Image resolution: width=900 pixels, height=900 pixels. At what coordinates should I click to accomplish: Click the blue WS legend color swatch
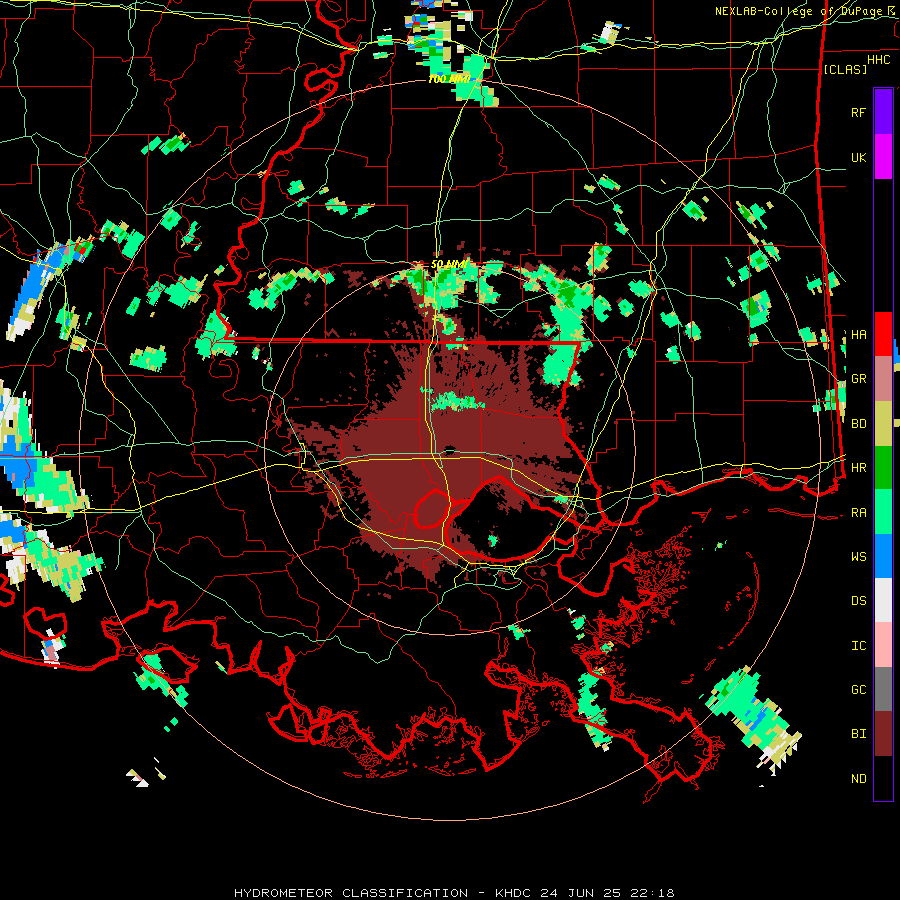883,556
